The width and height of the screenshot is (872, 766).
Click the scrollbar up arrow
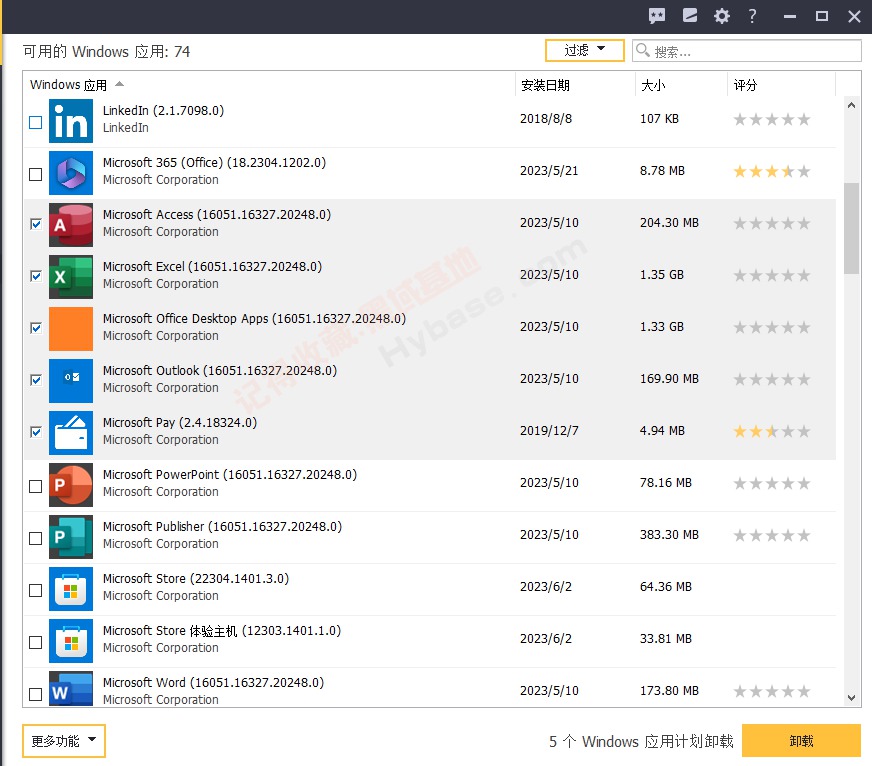coord(851,105)
